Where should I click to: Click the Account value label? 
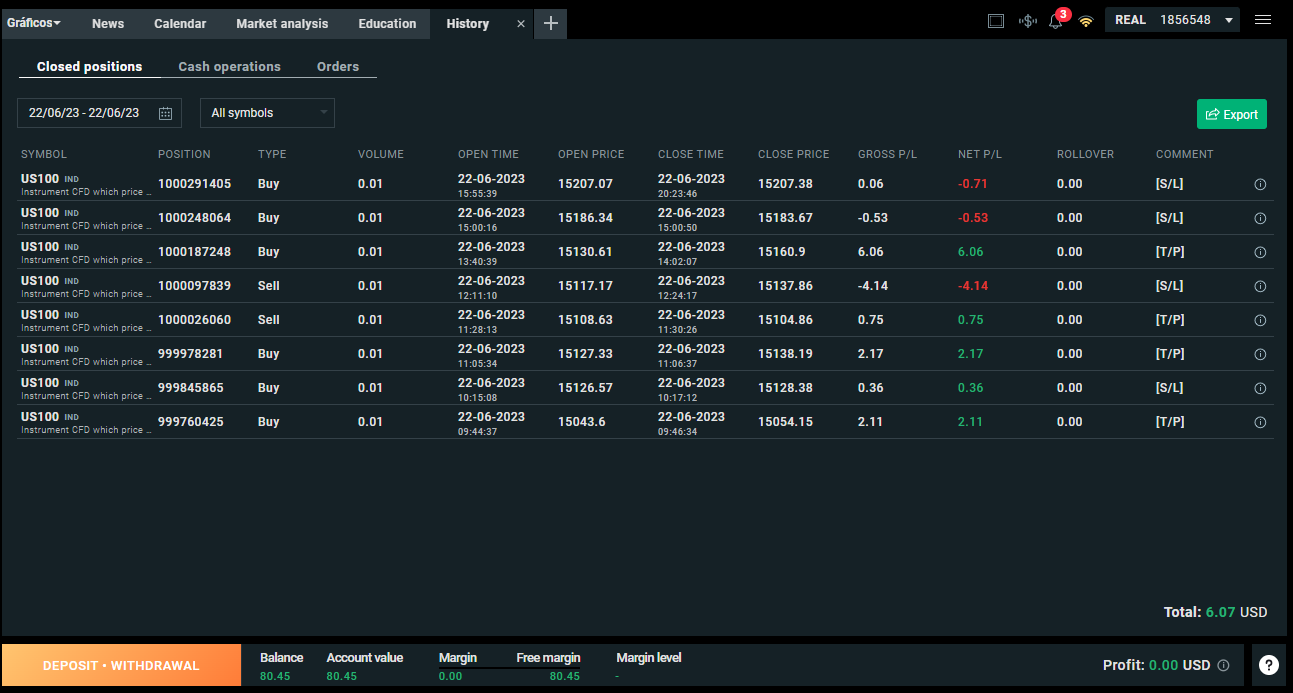tap(365, 658)
